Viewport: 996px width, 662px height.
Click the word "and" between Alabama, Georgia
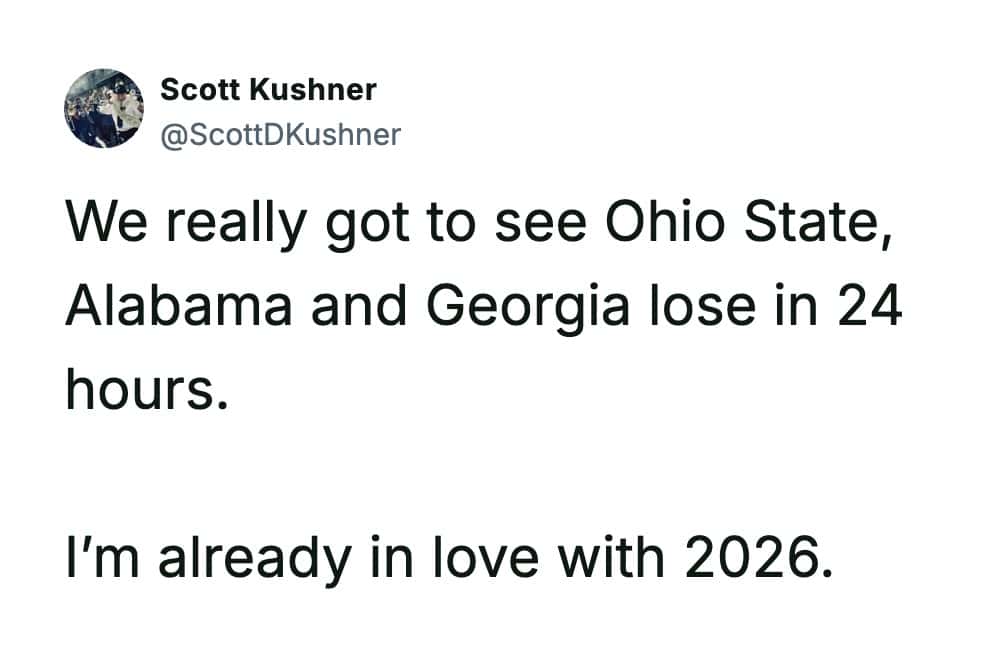pos(360,308)
